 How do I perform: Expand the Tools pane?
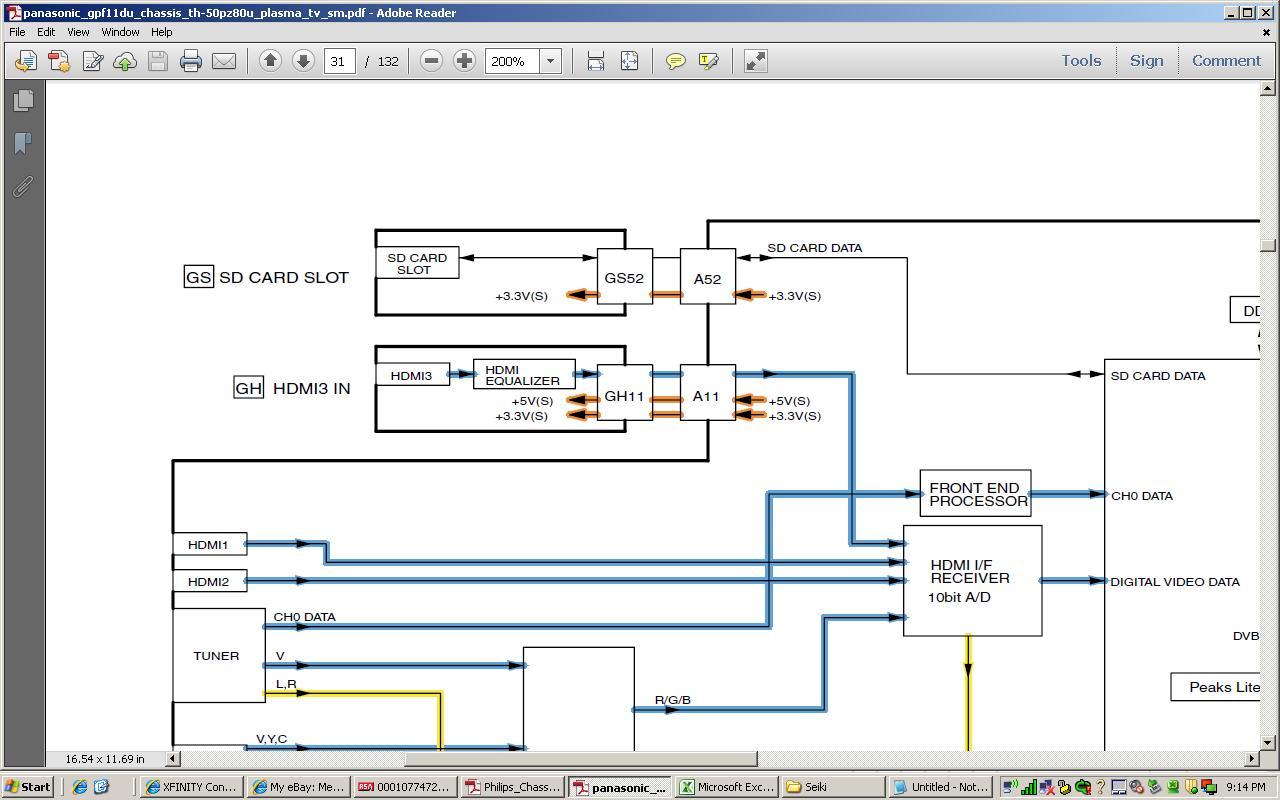(x=1081, y=61)
